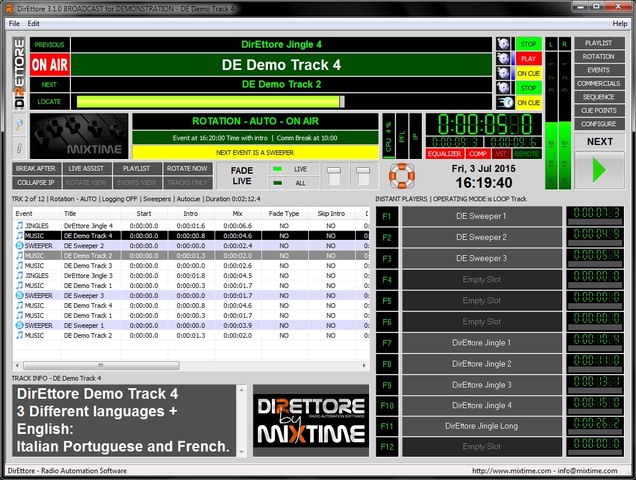The height and width of the screenshot is (480, 636).
Task: Open the EVENTS panel
Action: tap(599, 70)
